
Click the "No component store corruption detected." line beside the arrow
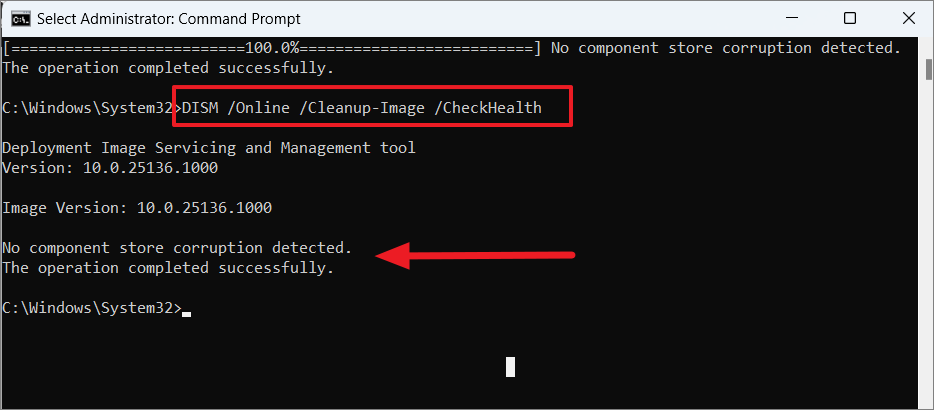tap(178, 247)
